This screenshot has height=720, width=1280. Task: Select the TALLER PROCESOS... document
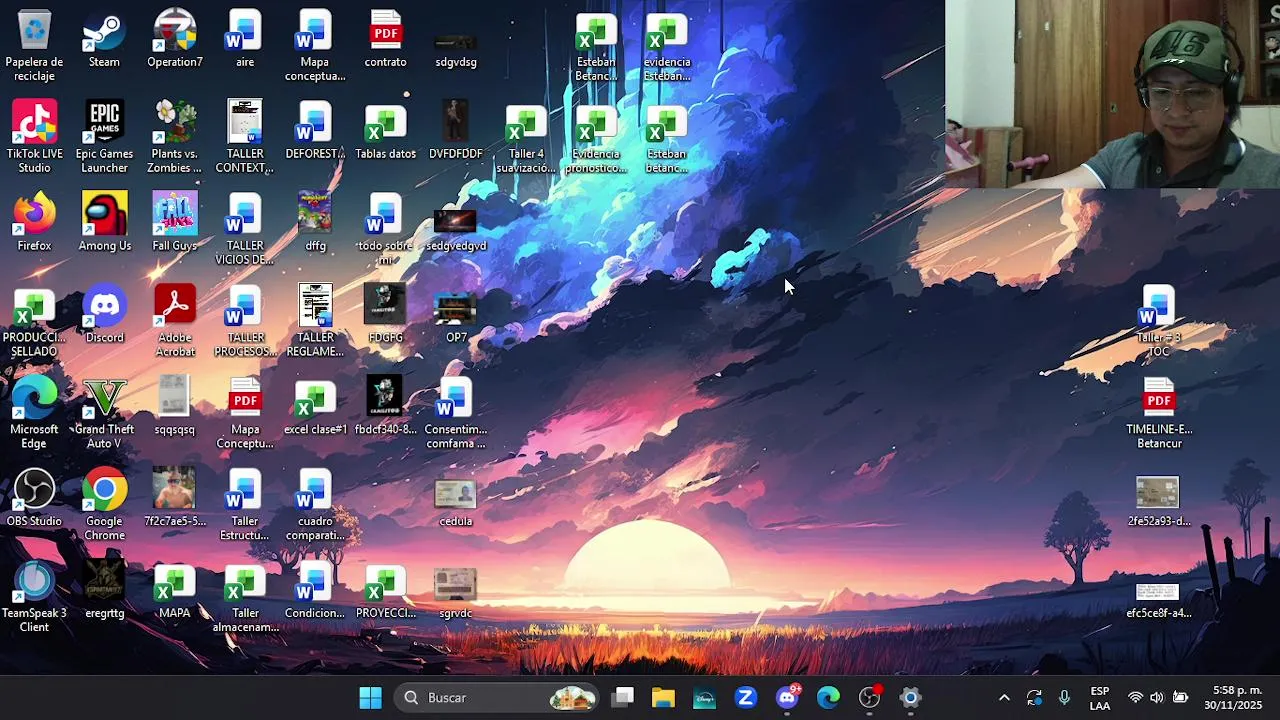pos(245,321)
